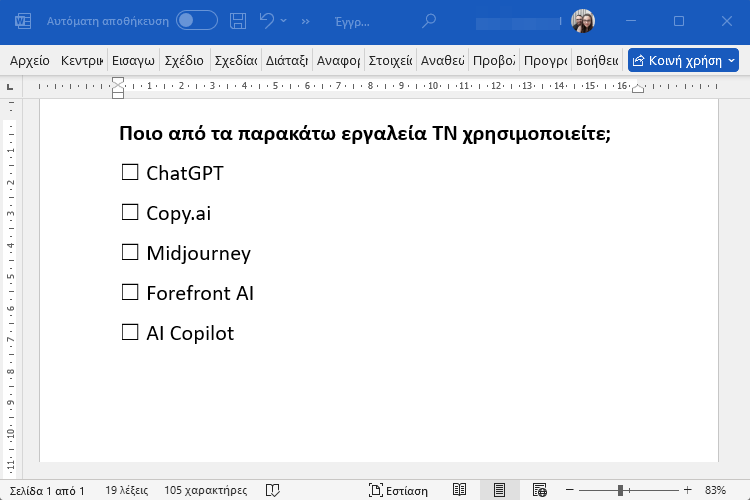Image resolution: width=750 pixels, height=500 pixels.
Task: Open the Προγραμματιστής ribbon tab
Action: point(546,61)
